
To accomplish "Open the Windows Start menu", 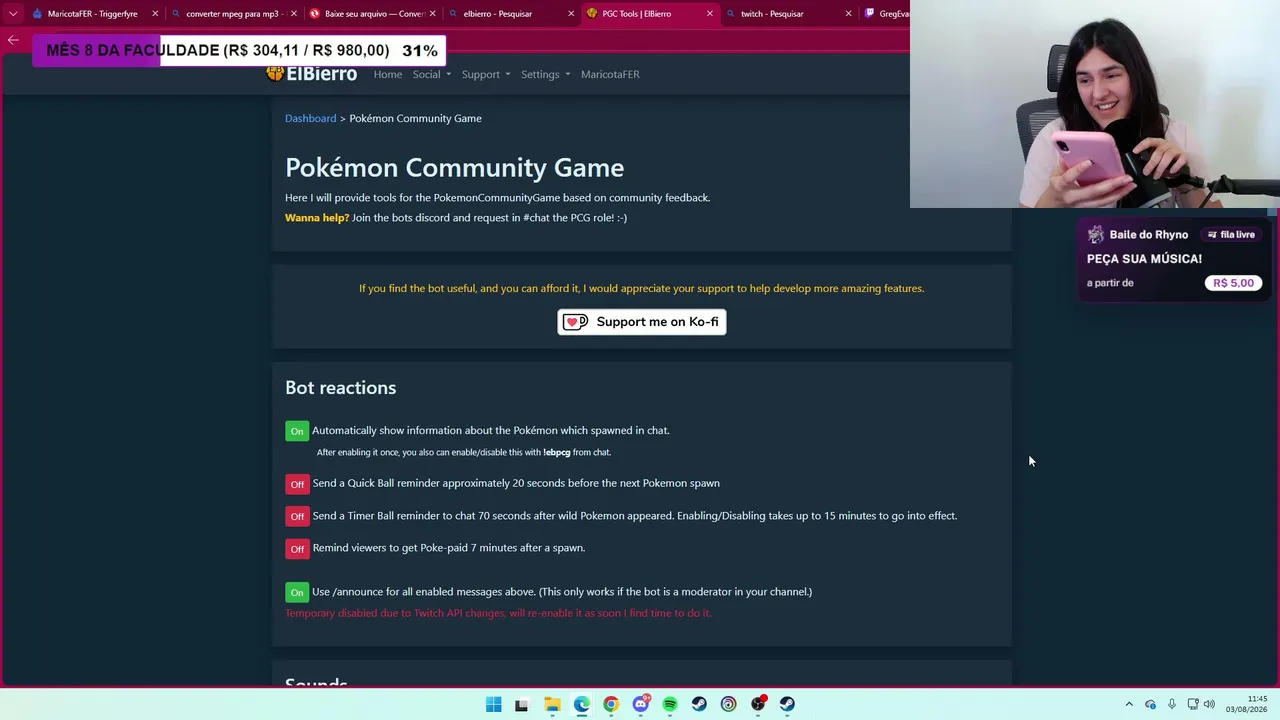I will pyautogui.click(x=493, y=704).
